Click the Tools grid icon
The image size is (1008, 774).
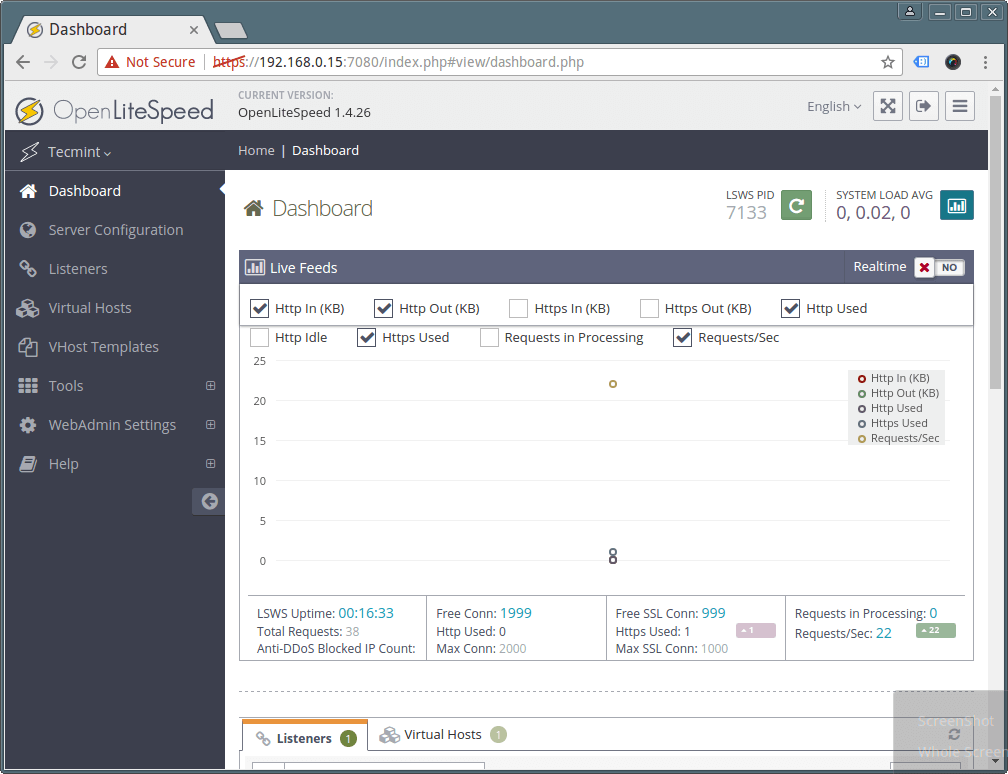click(x=28, y=386)
